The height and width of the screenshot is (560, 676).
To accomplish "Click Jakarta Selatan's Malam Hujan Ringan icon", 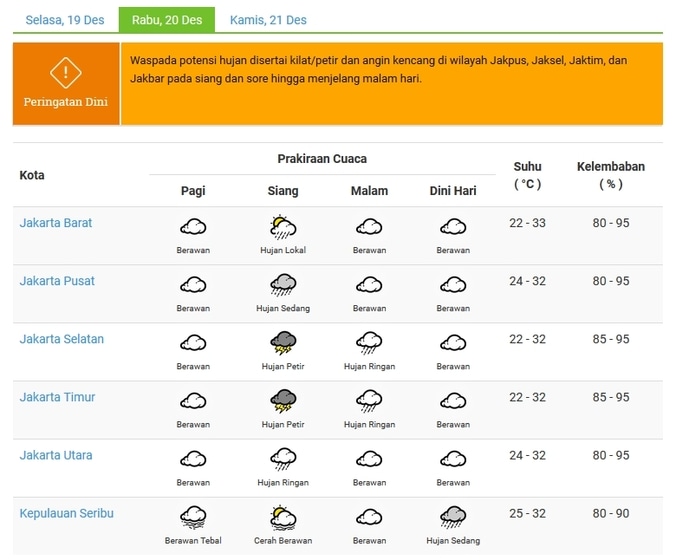I will tap(369, 343).
